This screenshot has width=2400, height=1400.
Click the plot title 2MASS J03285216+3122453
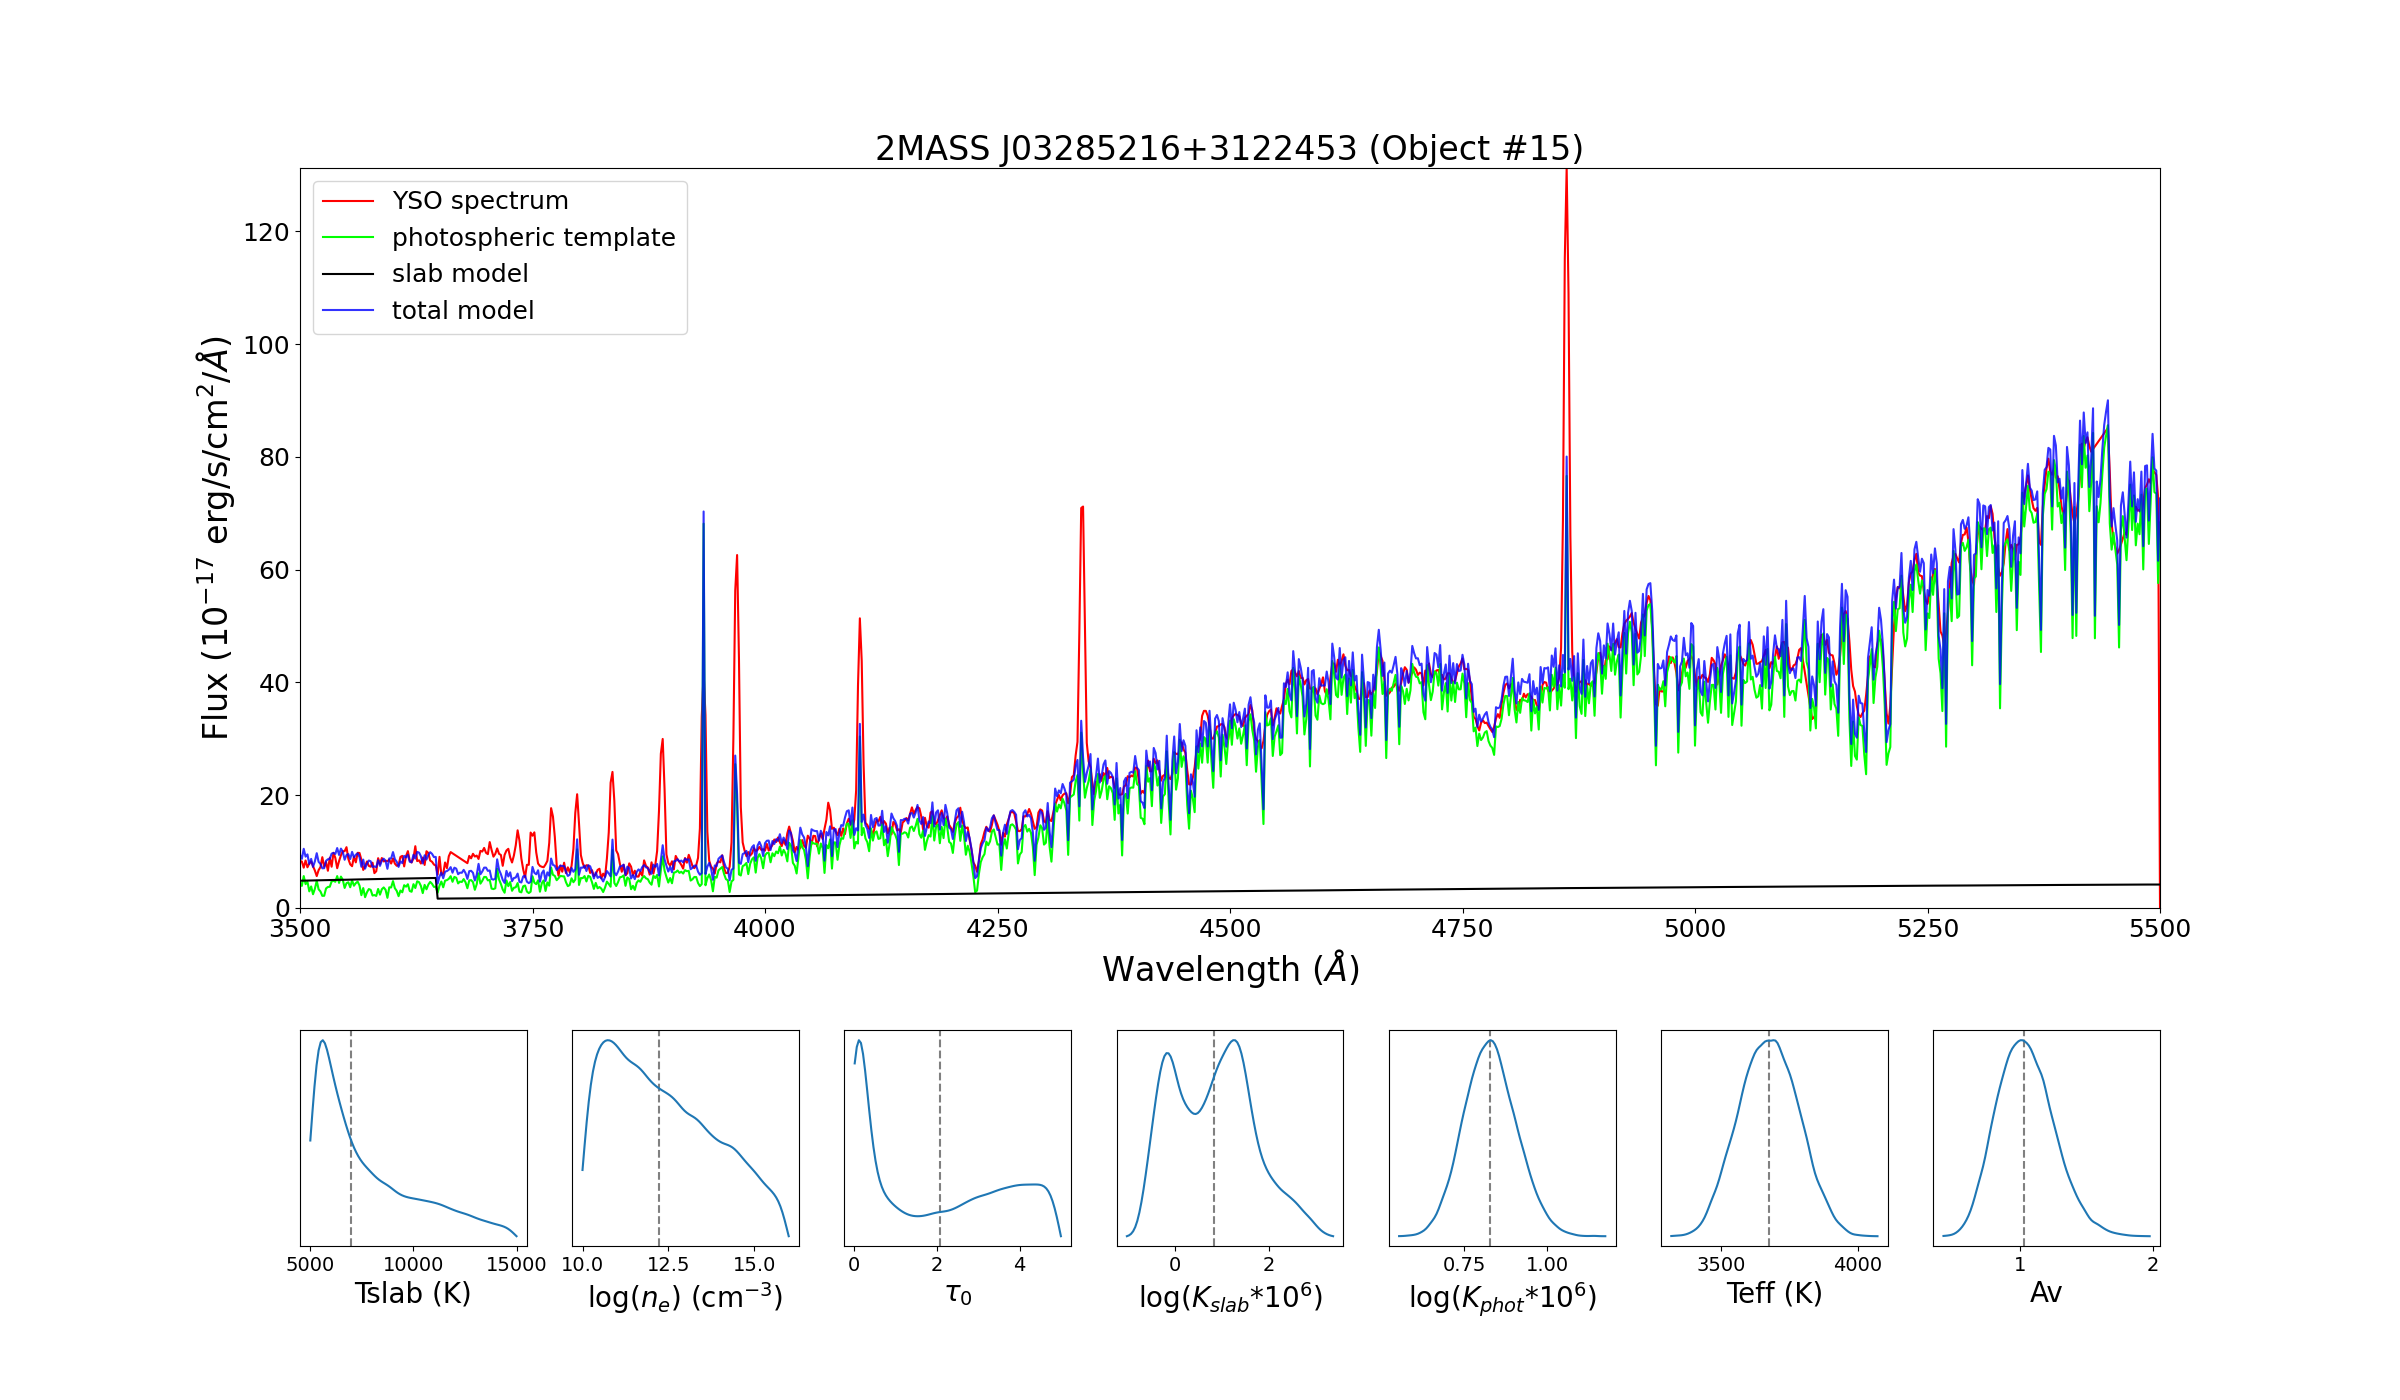(1229, 149)
